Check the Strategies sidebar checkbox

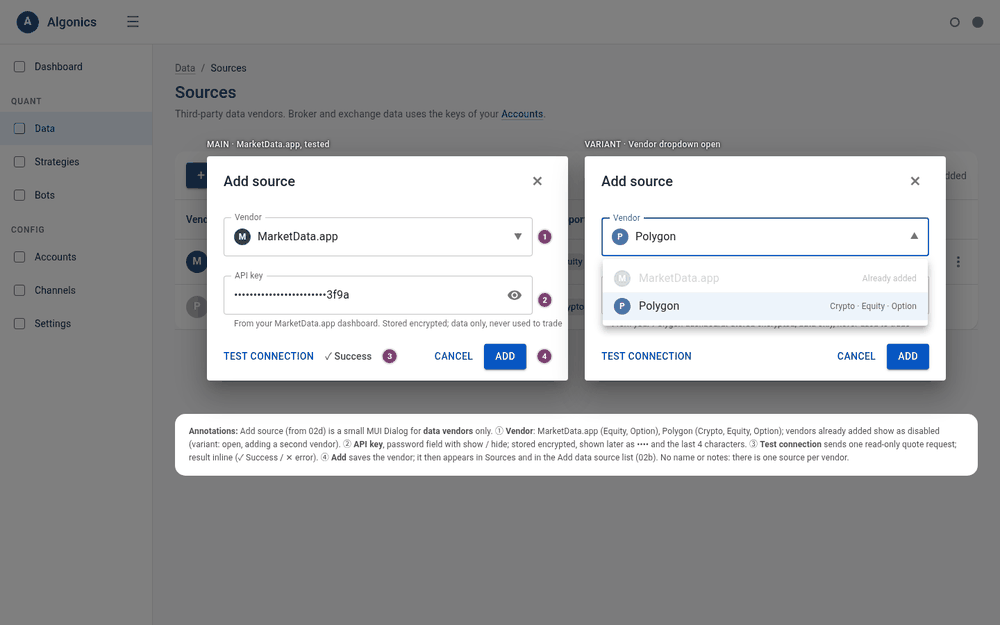tap(20, 161)
